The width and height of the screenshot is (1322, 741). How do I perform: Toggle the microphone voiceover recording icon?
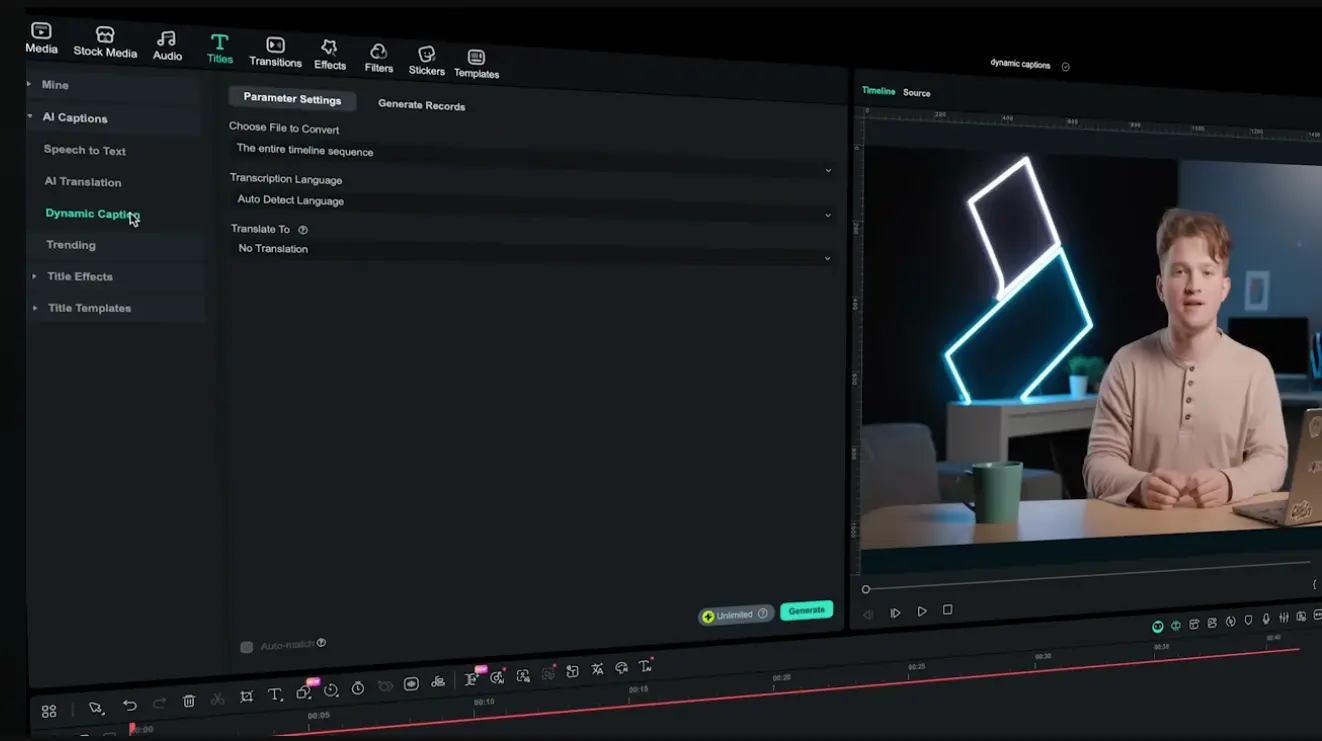coord(1266,619)
